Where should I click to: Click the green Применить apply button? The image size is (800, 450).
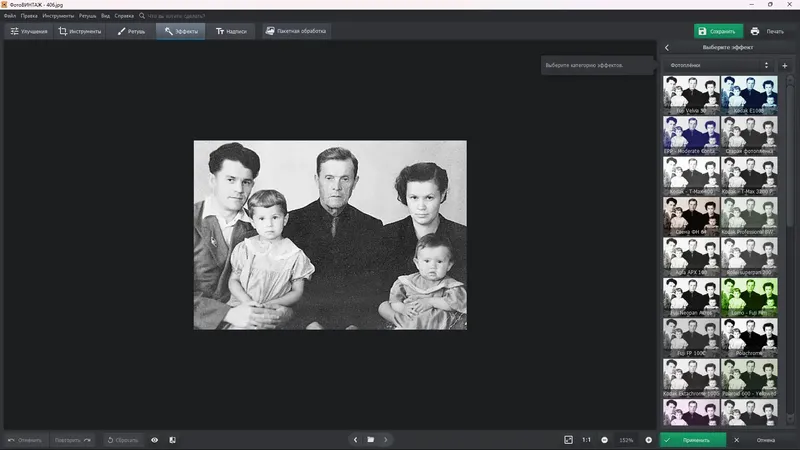click(692, 440)
